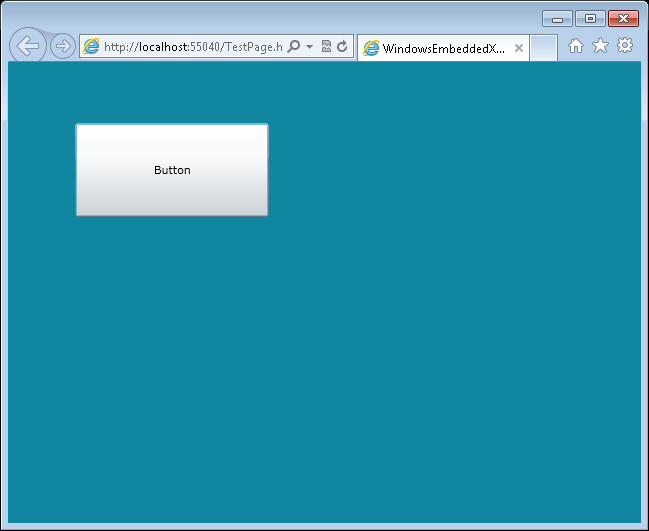Open the address bar autocomplete dropdown arrow

309,46
